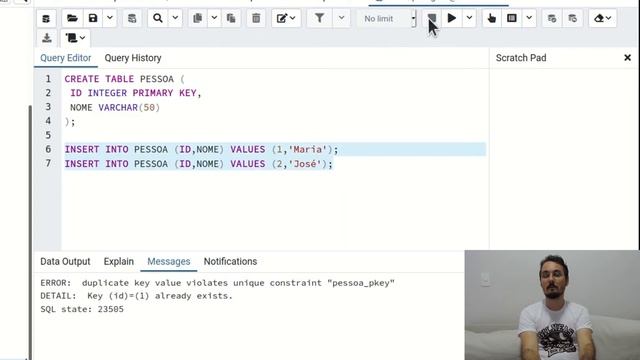The width and height of the screenshot is (640, 360).
Task: Click the Paste rows icon
Action: pos(231,18)
